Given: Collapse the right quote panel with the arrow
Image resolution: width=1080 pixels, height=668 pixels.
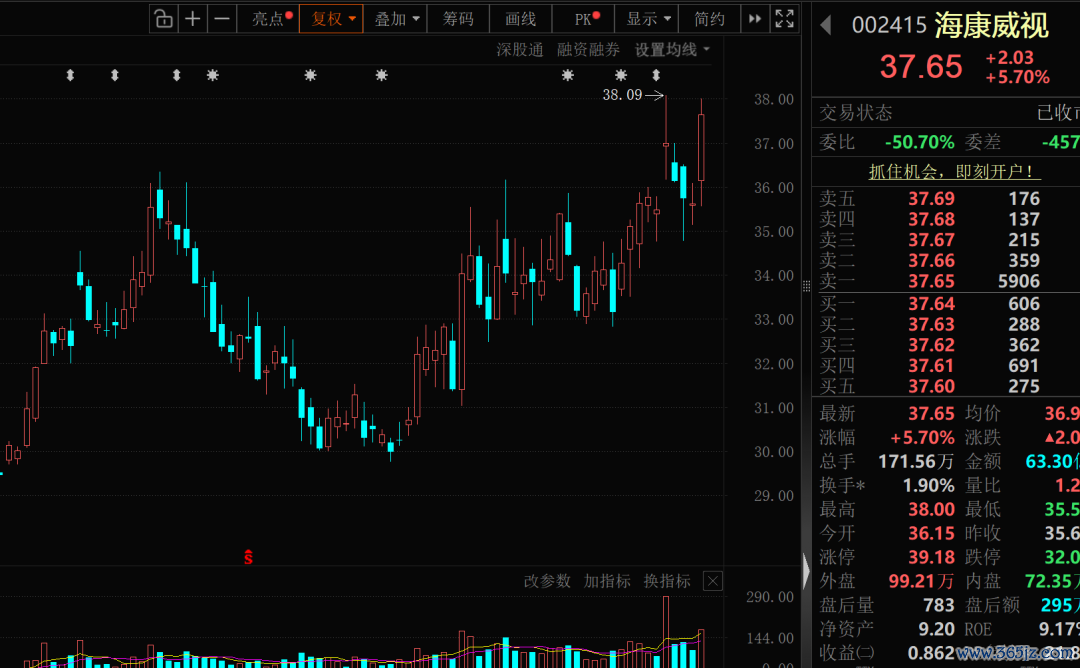Looking at the screenshot, I should tap(806, 570).
